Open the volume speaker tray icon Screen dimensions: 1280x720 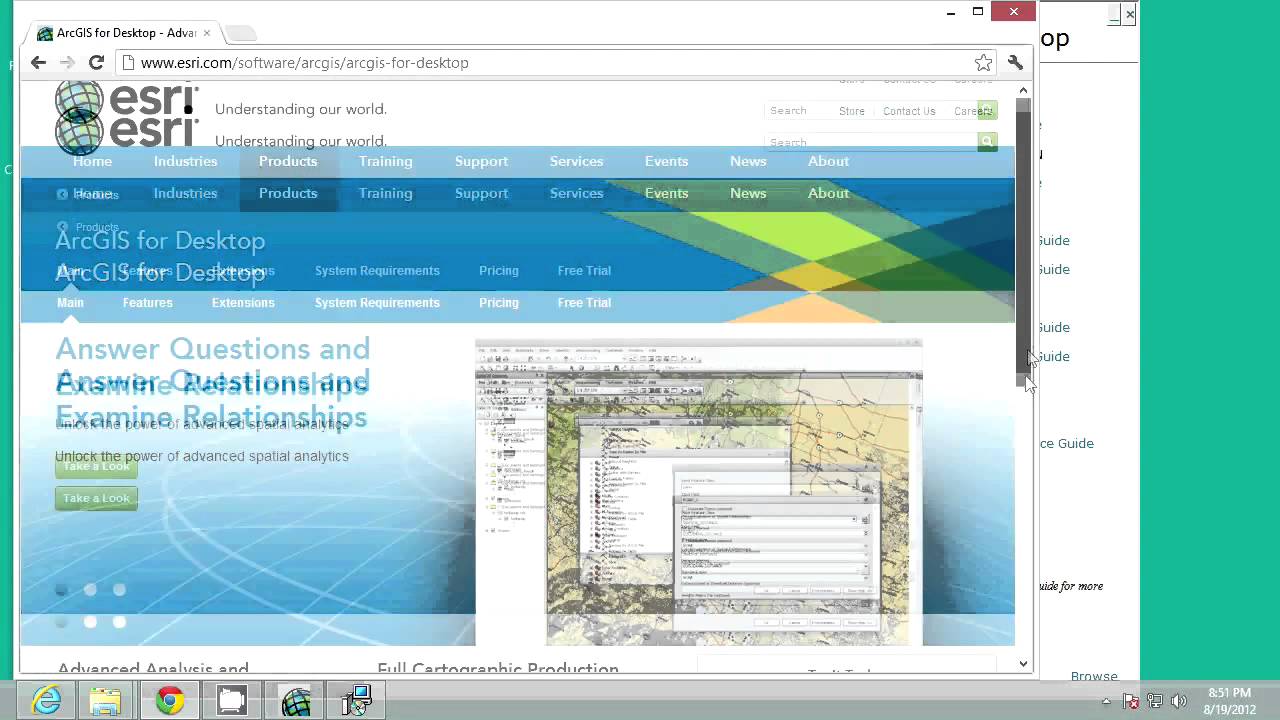tap(1179, 701)
